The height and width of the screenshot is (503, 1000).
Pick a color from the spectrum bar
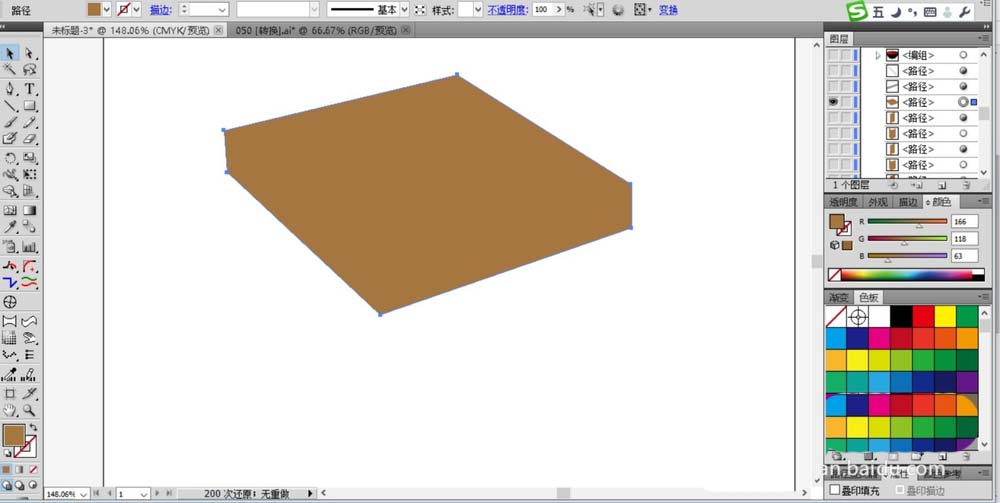906,275
